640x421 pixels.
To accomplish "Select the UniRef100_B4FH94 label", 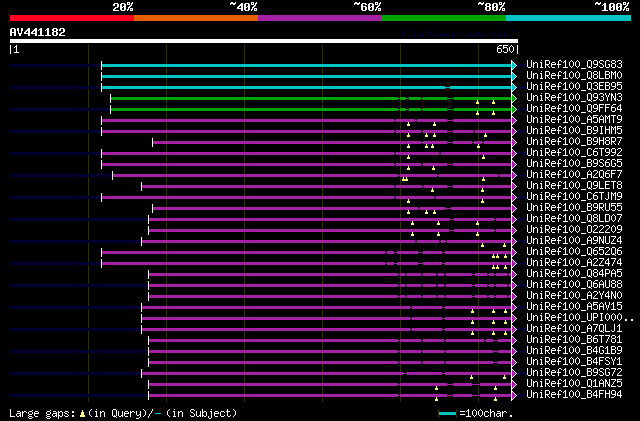I will tap(574, 395).
